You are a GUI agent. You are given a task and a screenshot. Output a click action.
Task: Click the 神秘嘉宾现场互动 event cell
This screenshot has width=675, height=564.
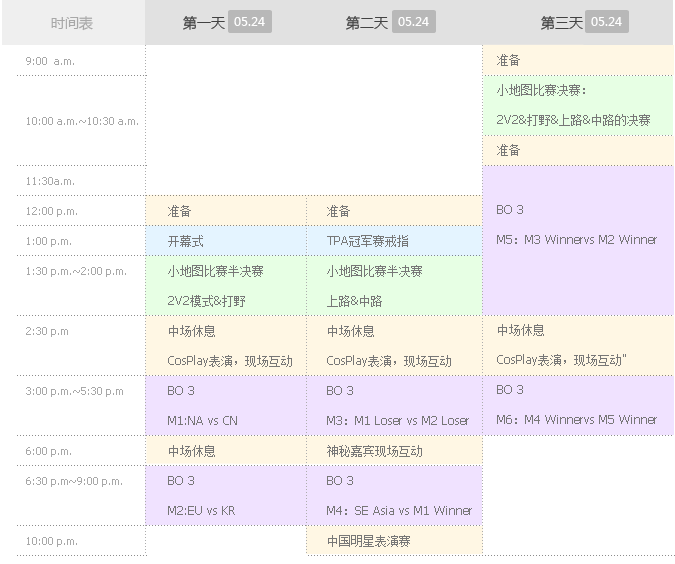(x=374, y=451)
